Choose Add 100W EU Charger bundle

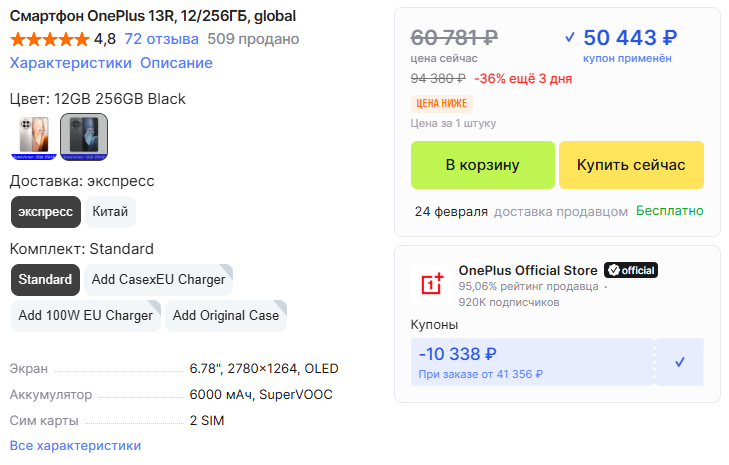coord(86,316)
